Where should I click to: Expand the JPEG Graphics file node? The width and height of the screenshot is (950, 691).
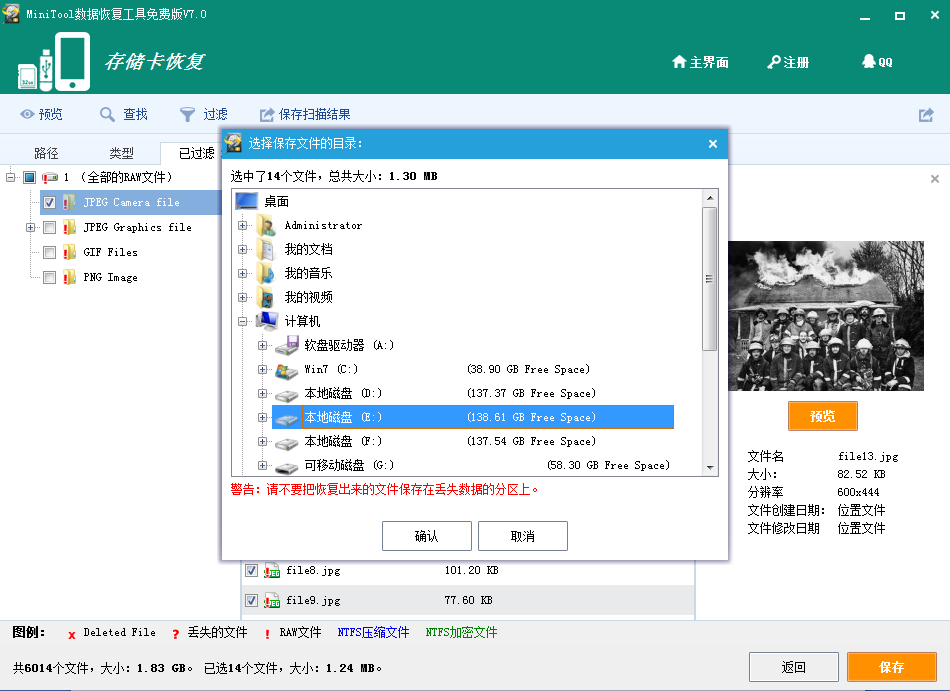tap(30, 227)
